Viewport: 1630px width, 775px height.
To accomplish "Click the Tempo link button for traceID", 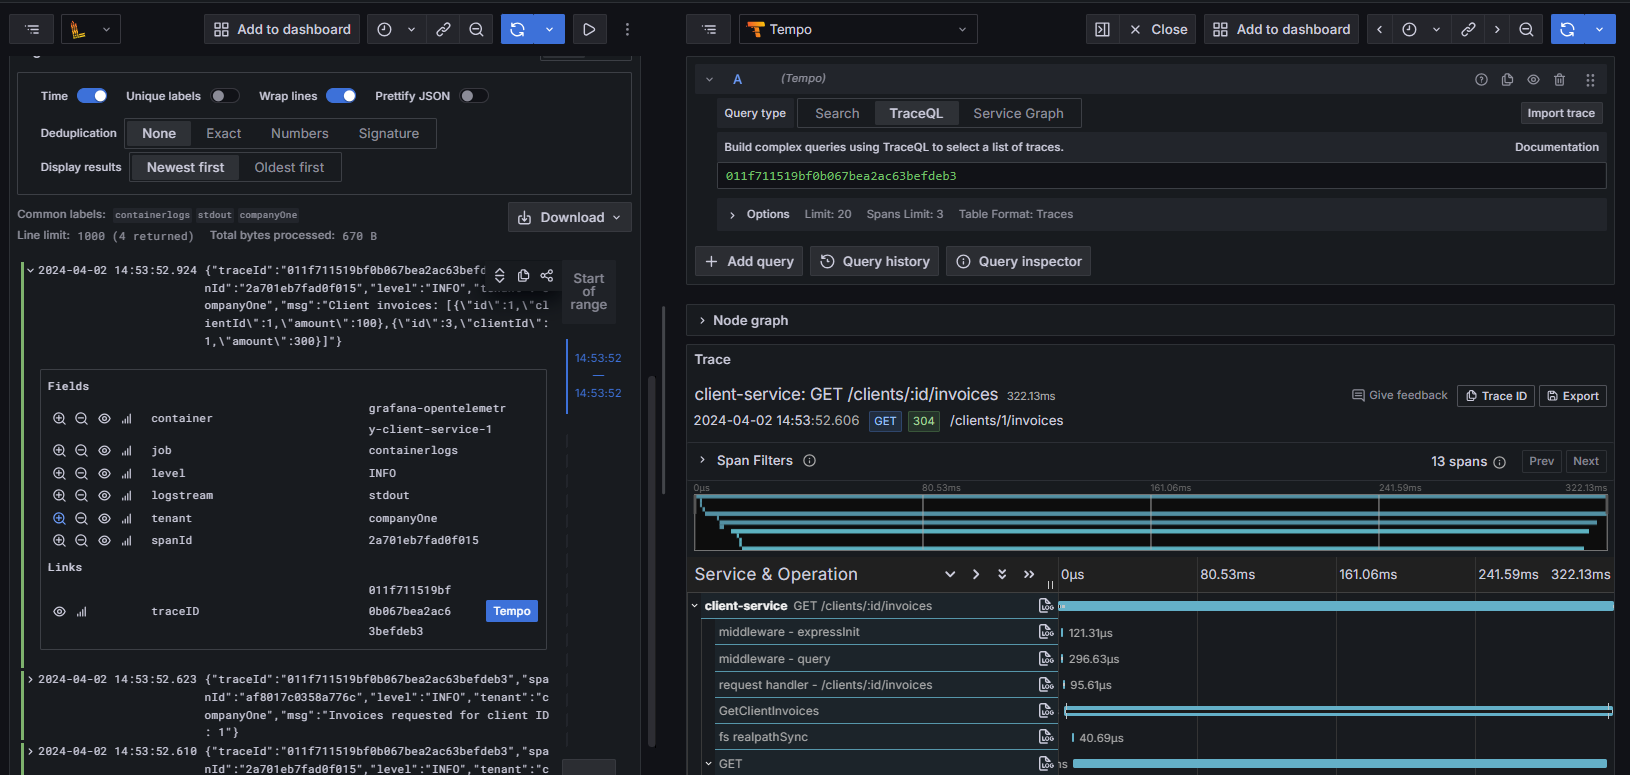I will [512, 611].
